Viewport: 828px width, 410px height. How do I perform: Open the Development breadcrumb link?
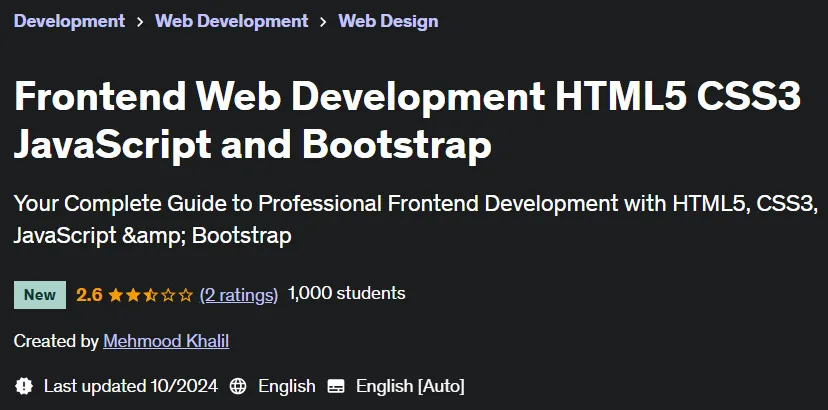click(x=69, y=21)
